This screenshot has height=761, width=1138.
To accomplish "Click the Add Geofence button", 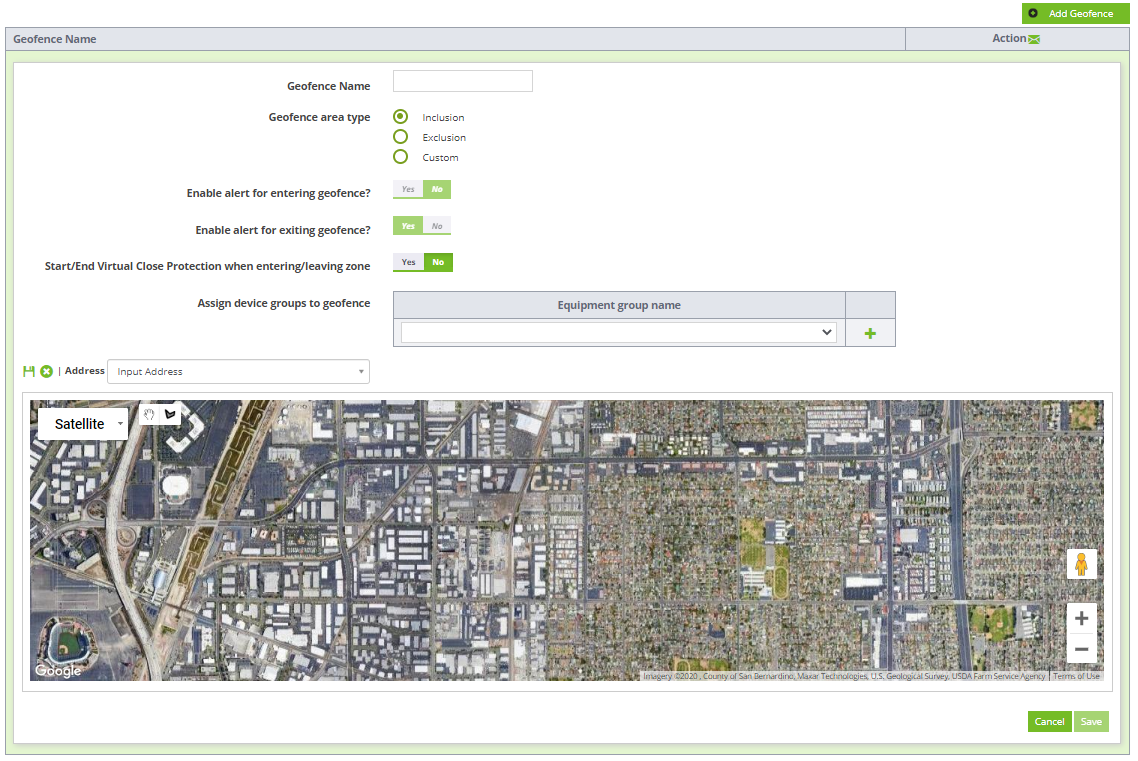I will 1075,13.
